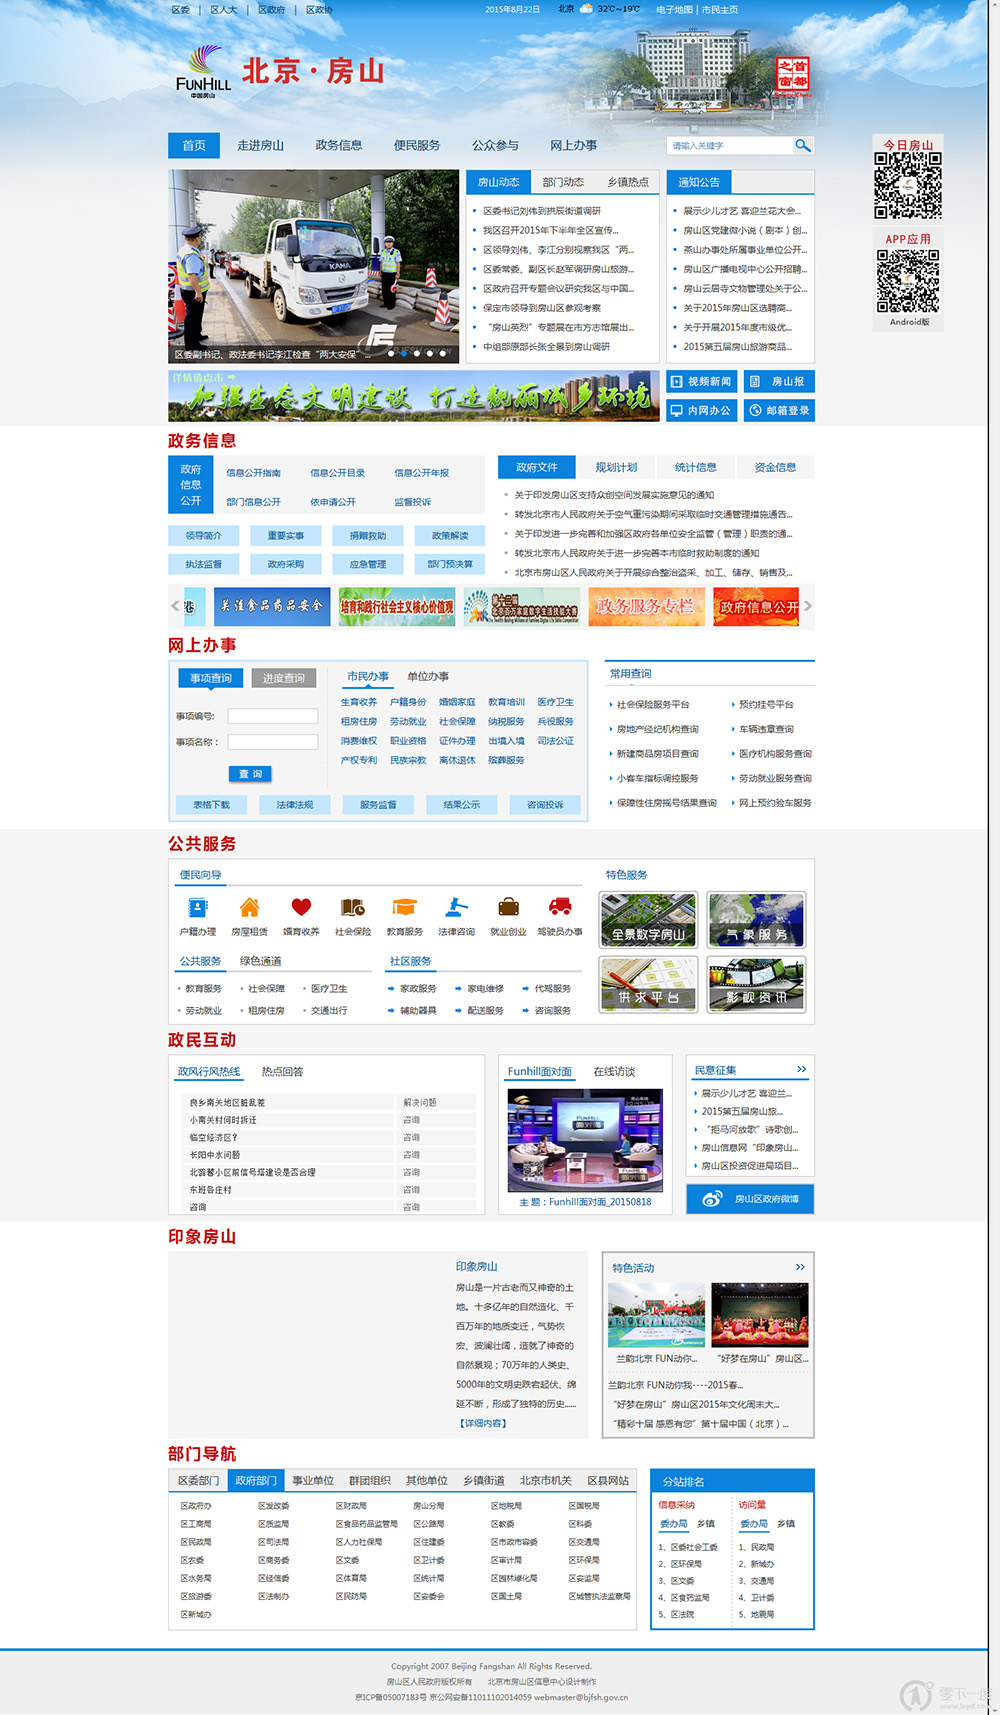Expand 特色活动 with the double-arrow

click(800, 1267)
